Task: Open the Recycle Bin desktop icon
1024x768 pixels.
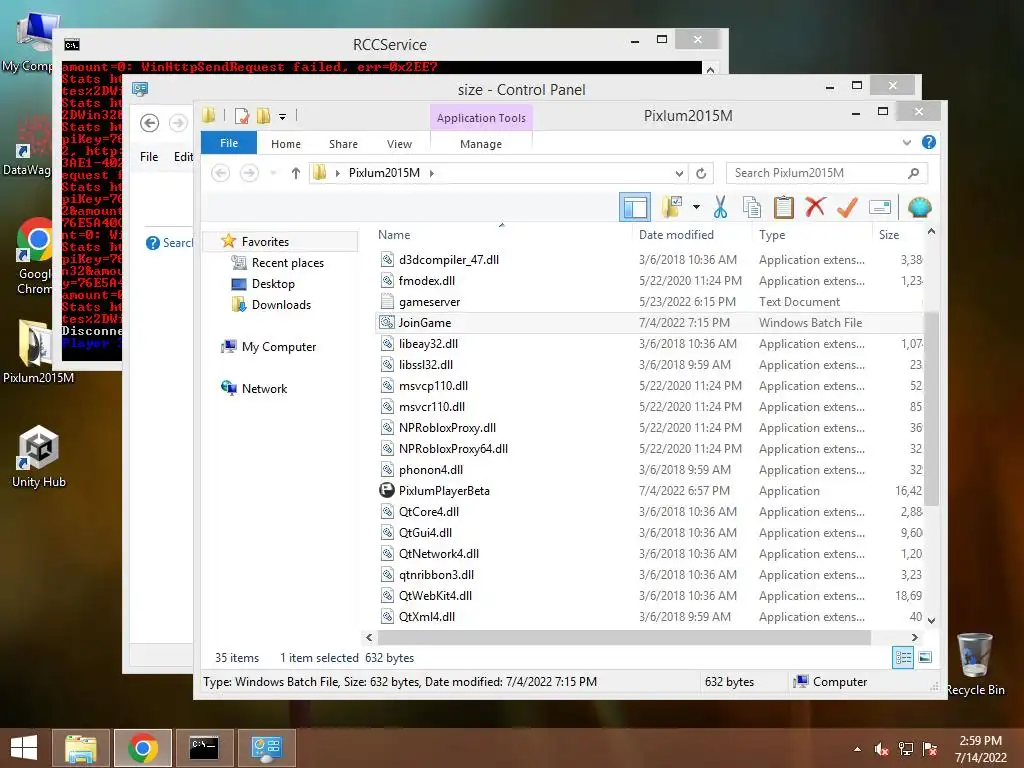Action: pos(975,664)
